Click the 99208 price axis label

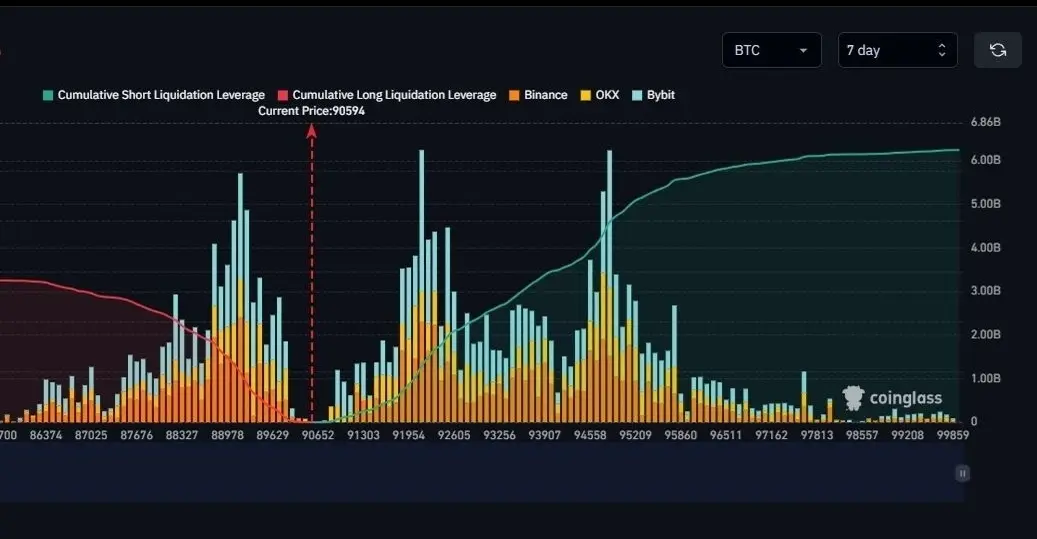[x=908, y=435]
